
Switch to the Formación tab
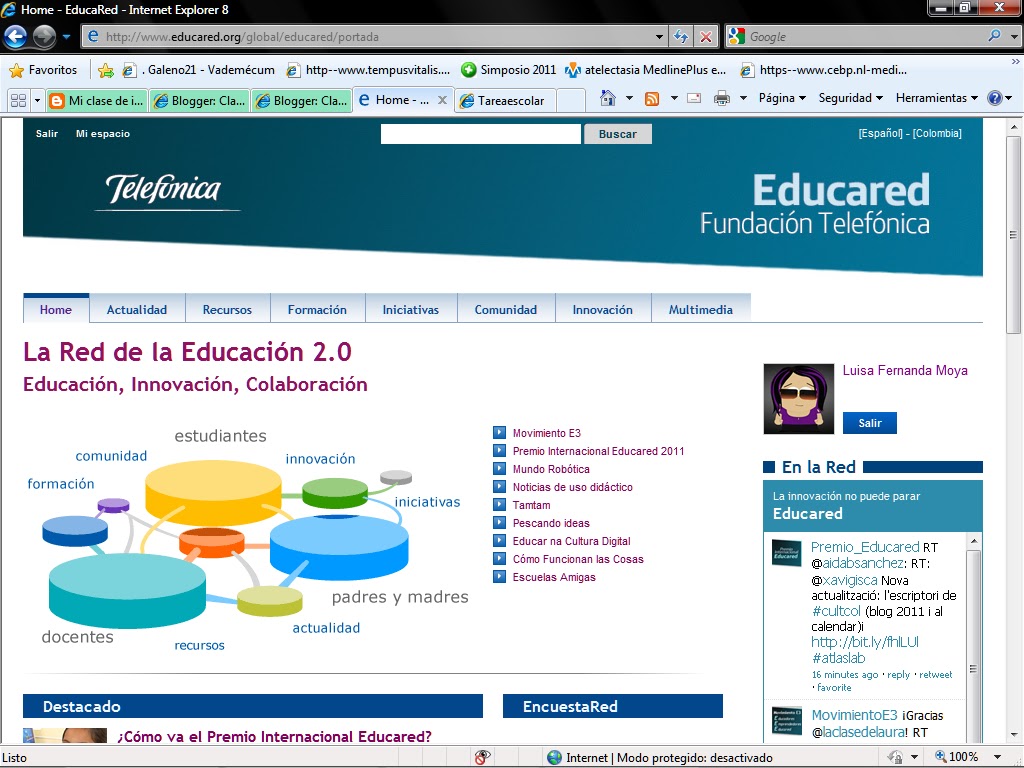click(x=318, y=309)
